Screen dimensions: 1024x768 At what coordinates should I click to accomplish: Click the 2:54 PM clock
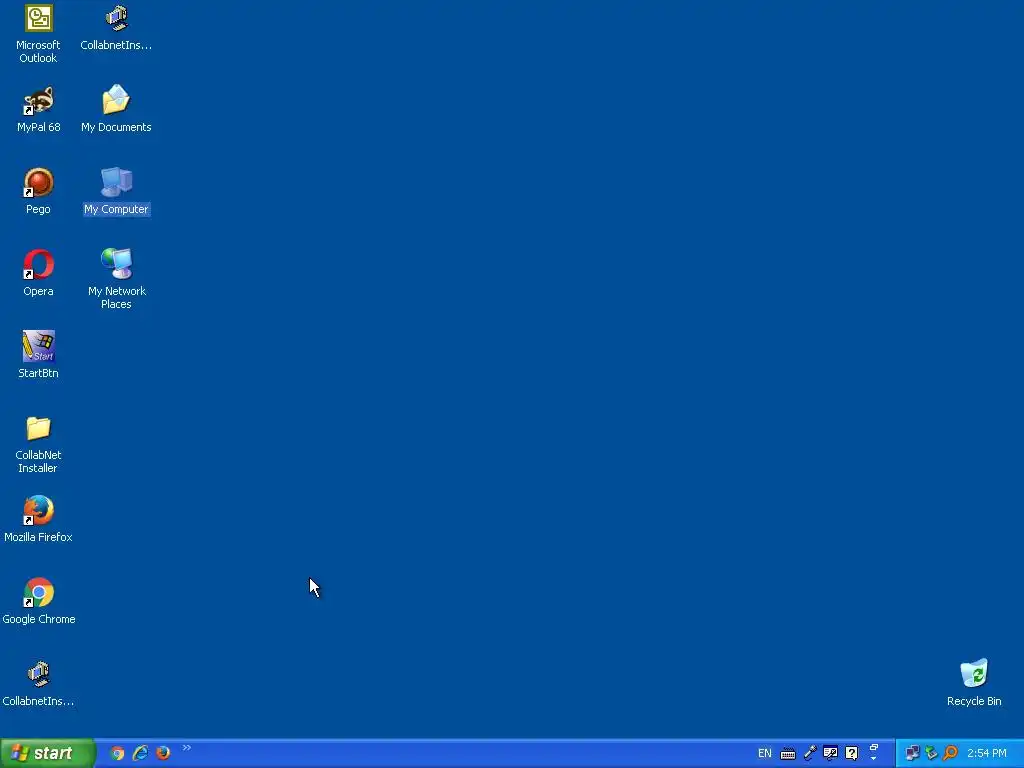click(x=987, y=753)
